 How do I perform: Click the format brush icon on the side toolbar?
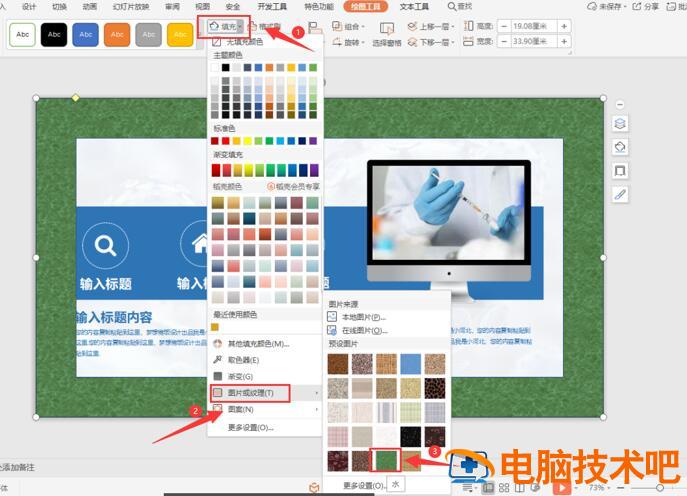coord(620,194)
